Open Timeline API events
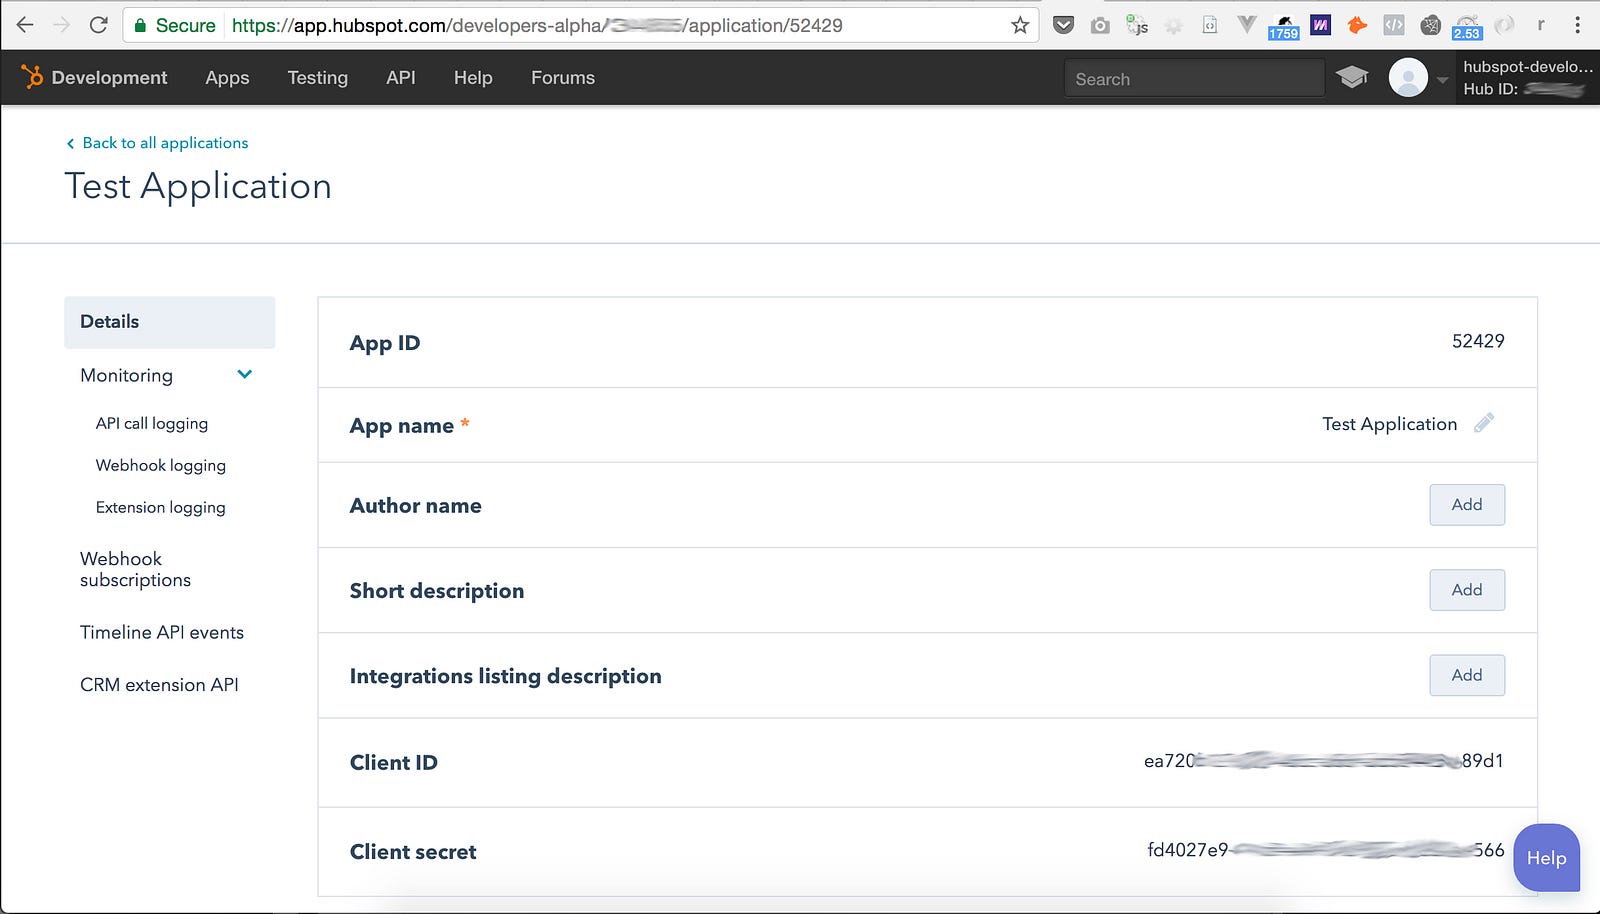 [162, 632]
